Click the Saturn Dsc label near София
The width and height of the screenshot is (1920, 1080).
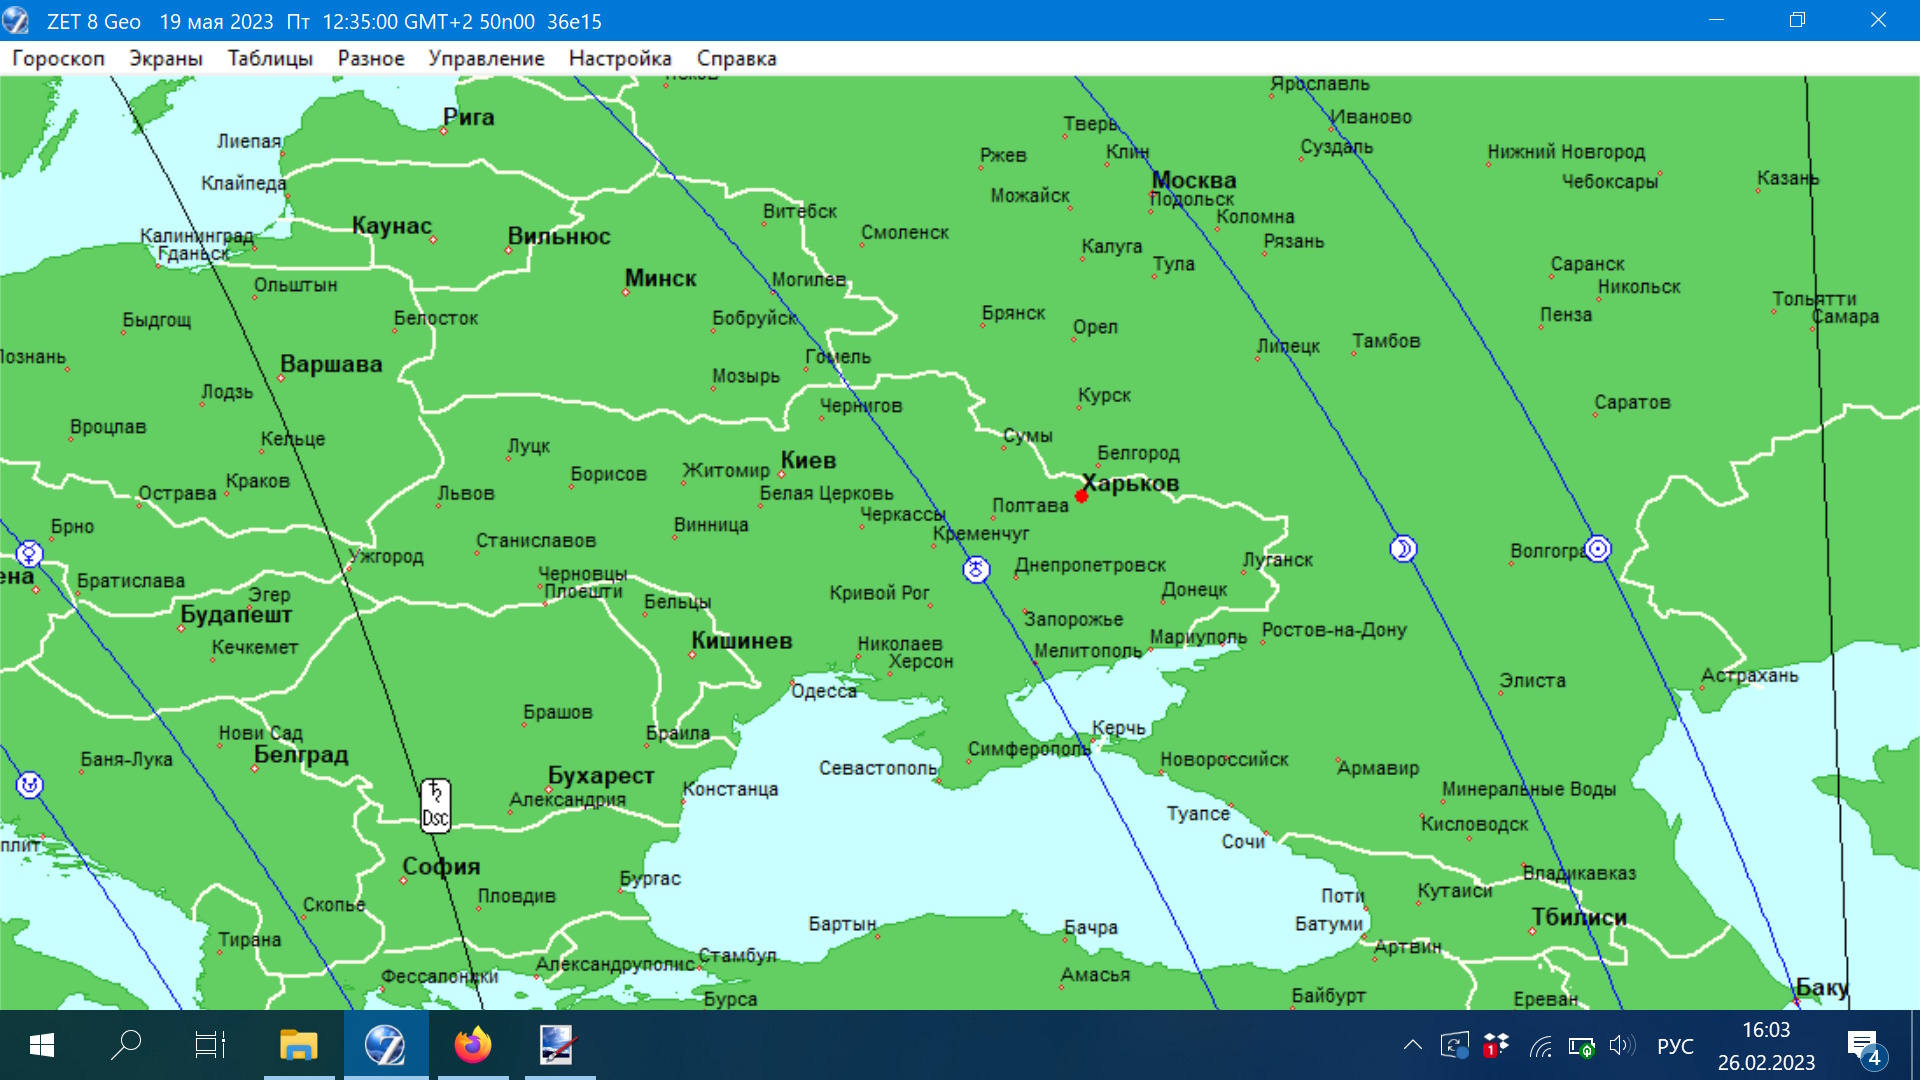[435, 806]
